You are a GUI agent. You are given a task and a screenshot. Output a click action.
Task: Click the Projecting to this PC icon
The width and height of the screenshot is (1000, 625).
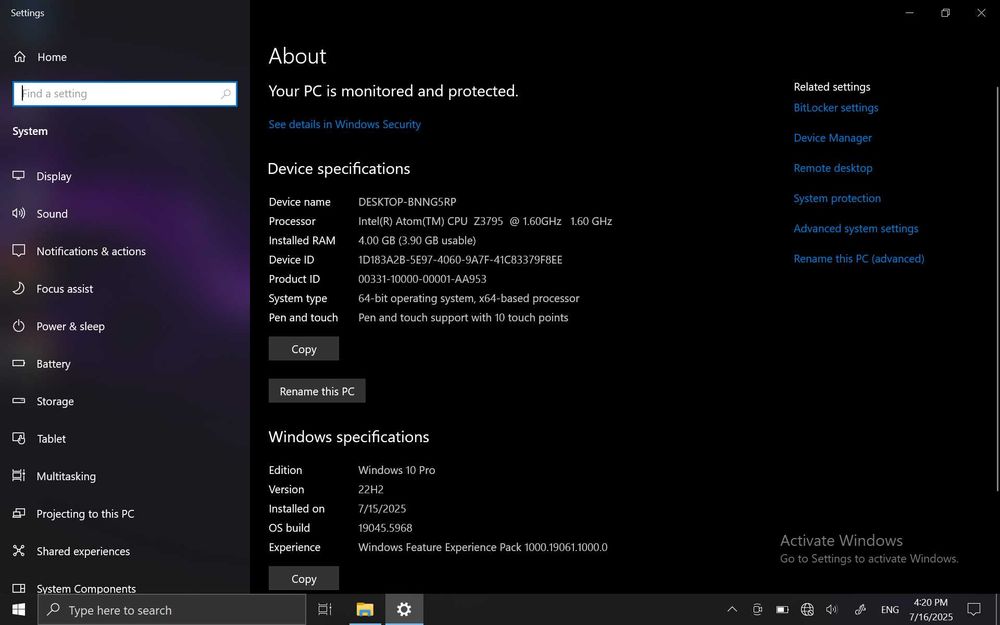click(18, 513)
